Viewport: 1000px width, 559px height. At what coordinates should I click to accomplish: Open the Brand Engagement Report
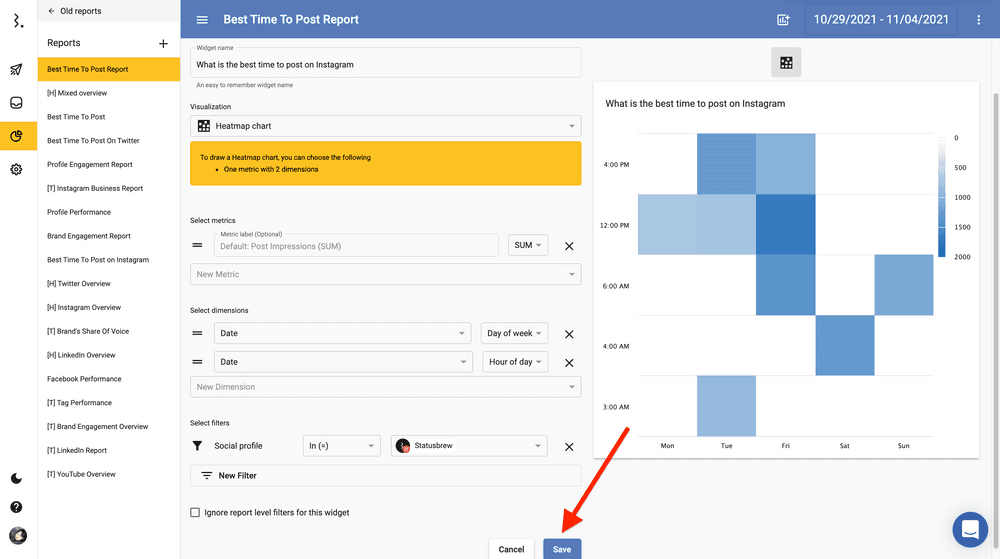(89, 236)
